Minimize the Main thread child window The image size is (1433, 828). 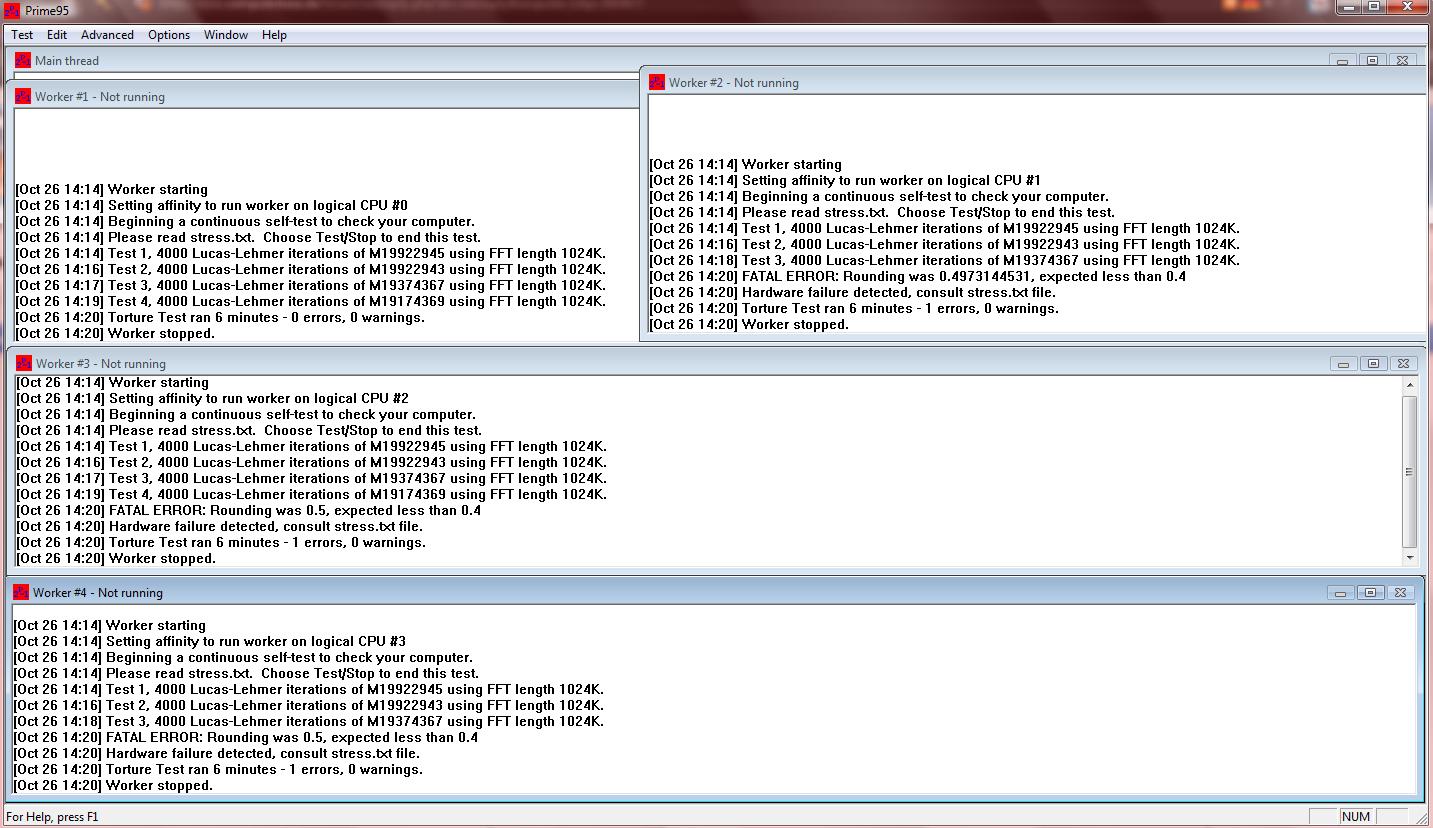click(x=1342, y=61)
